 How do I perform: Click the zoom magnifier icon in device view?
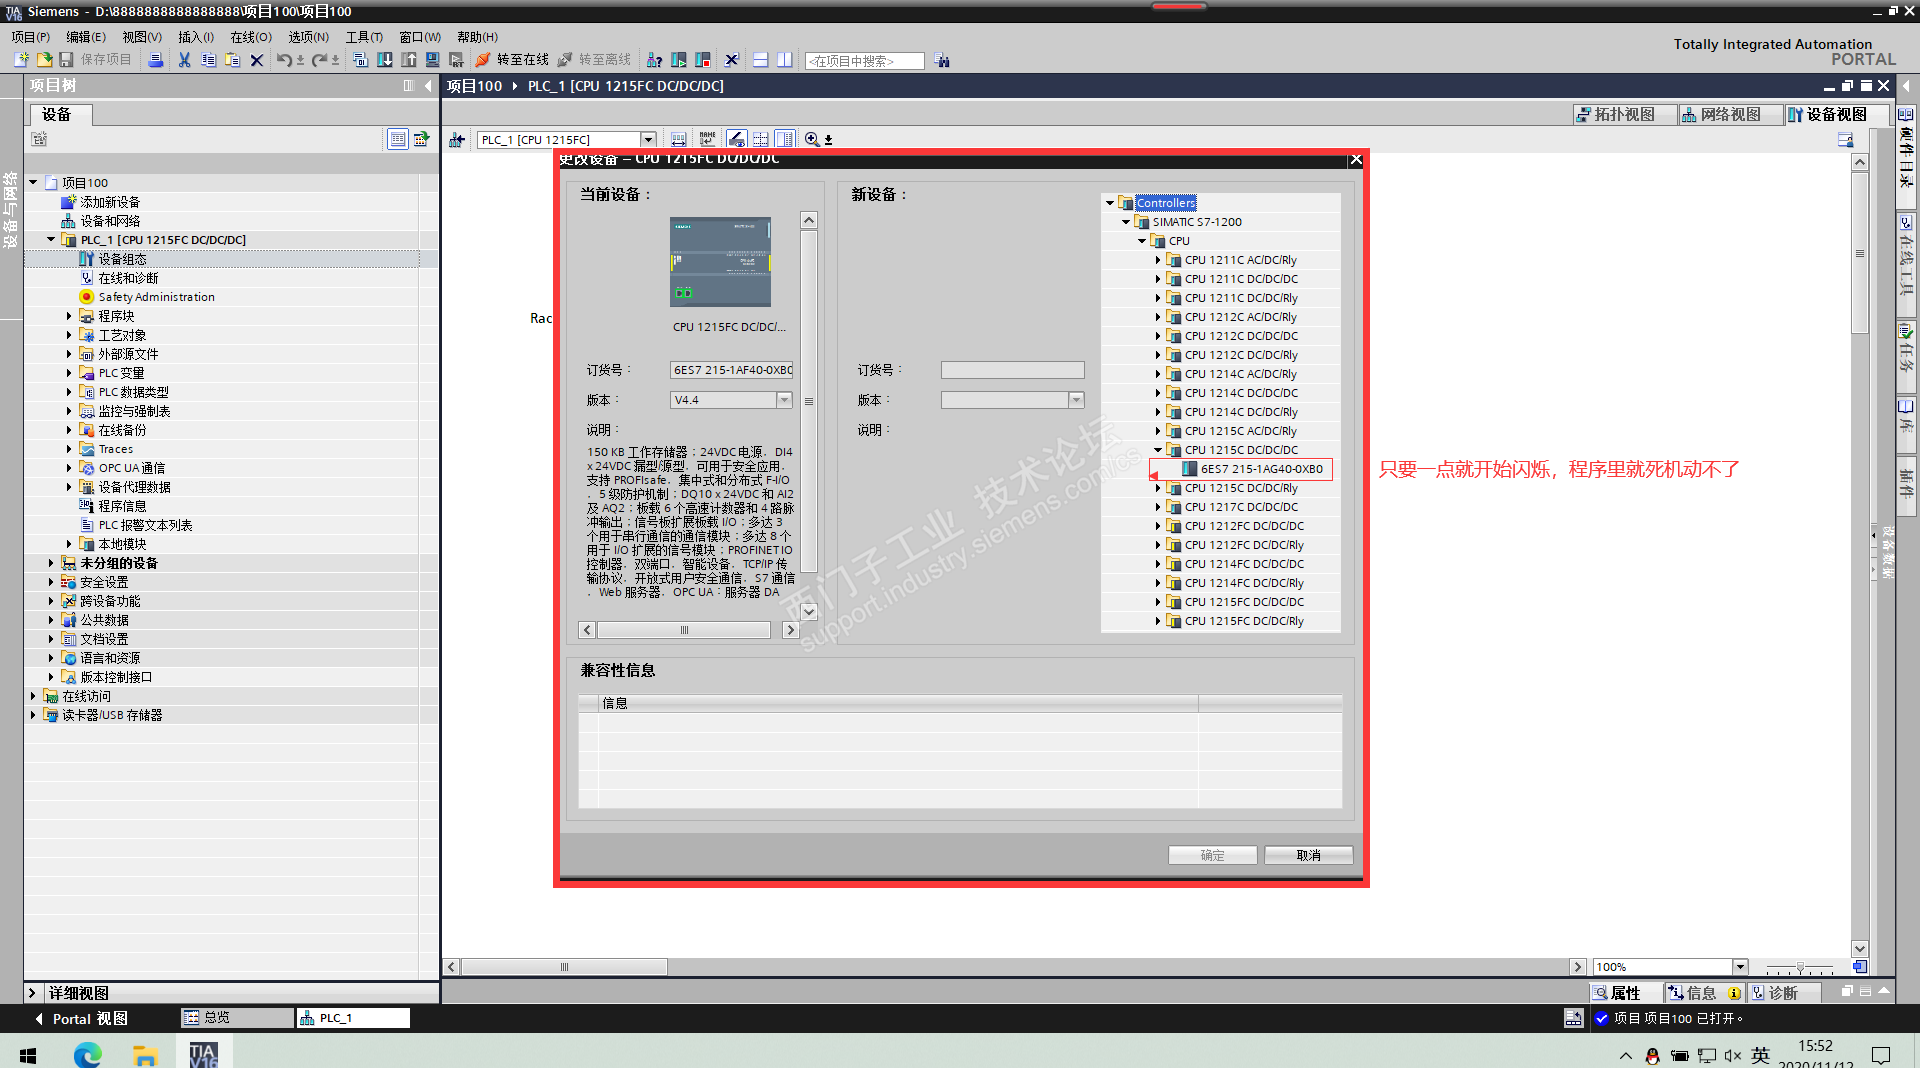click(x=812, y=140)
